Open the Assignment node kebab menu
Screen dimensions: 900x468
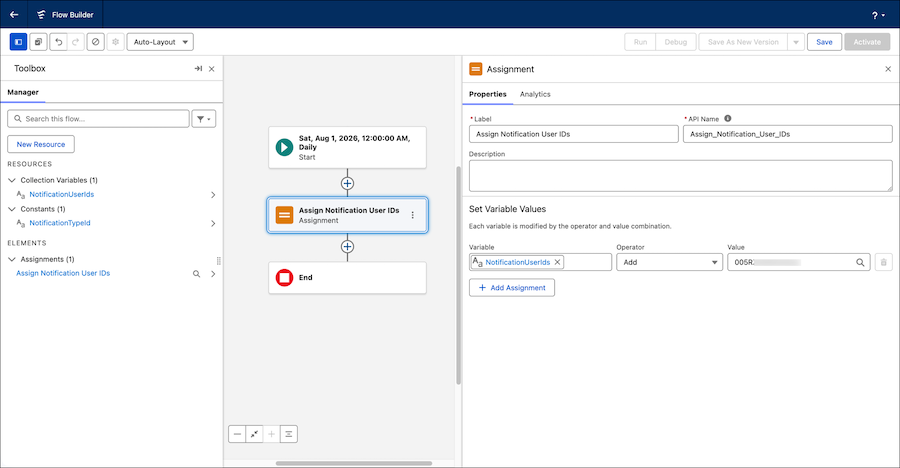pyautogui.click(x=413, y=215)
